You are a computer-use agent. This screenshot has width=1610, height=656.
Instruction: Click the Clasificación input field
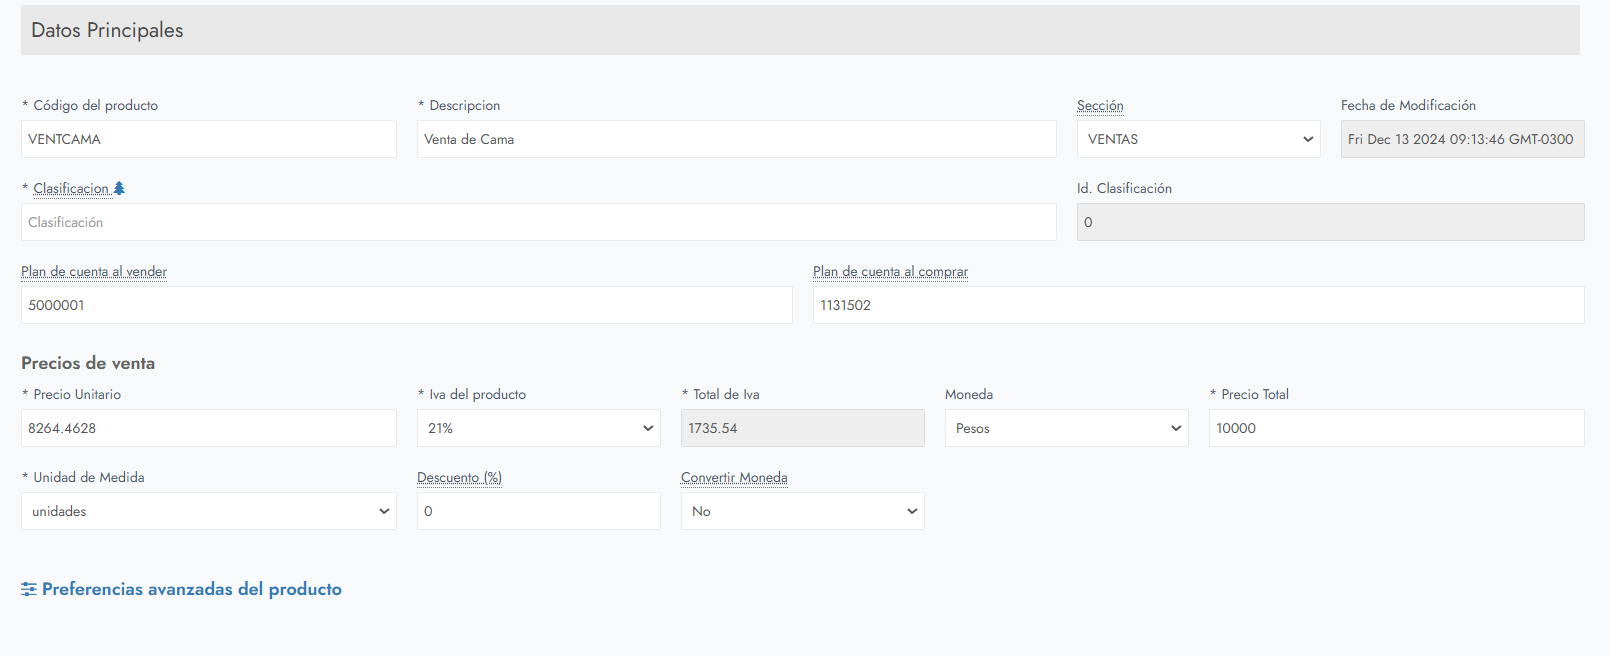[538, 222]
